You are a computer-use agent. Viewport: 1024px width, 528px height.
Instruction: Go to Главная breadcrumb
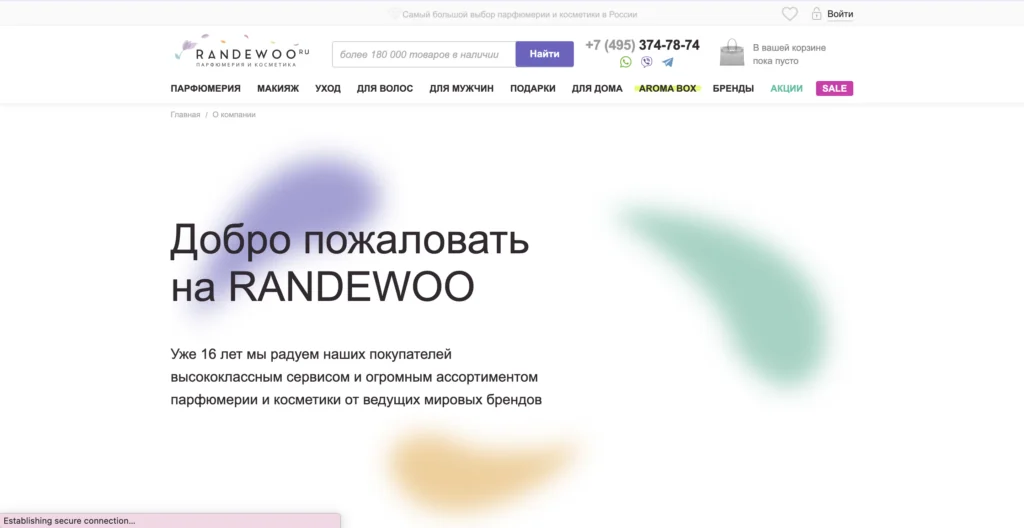(x=185, y=114)
